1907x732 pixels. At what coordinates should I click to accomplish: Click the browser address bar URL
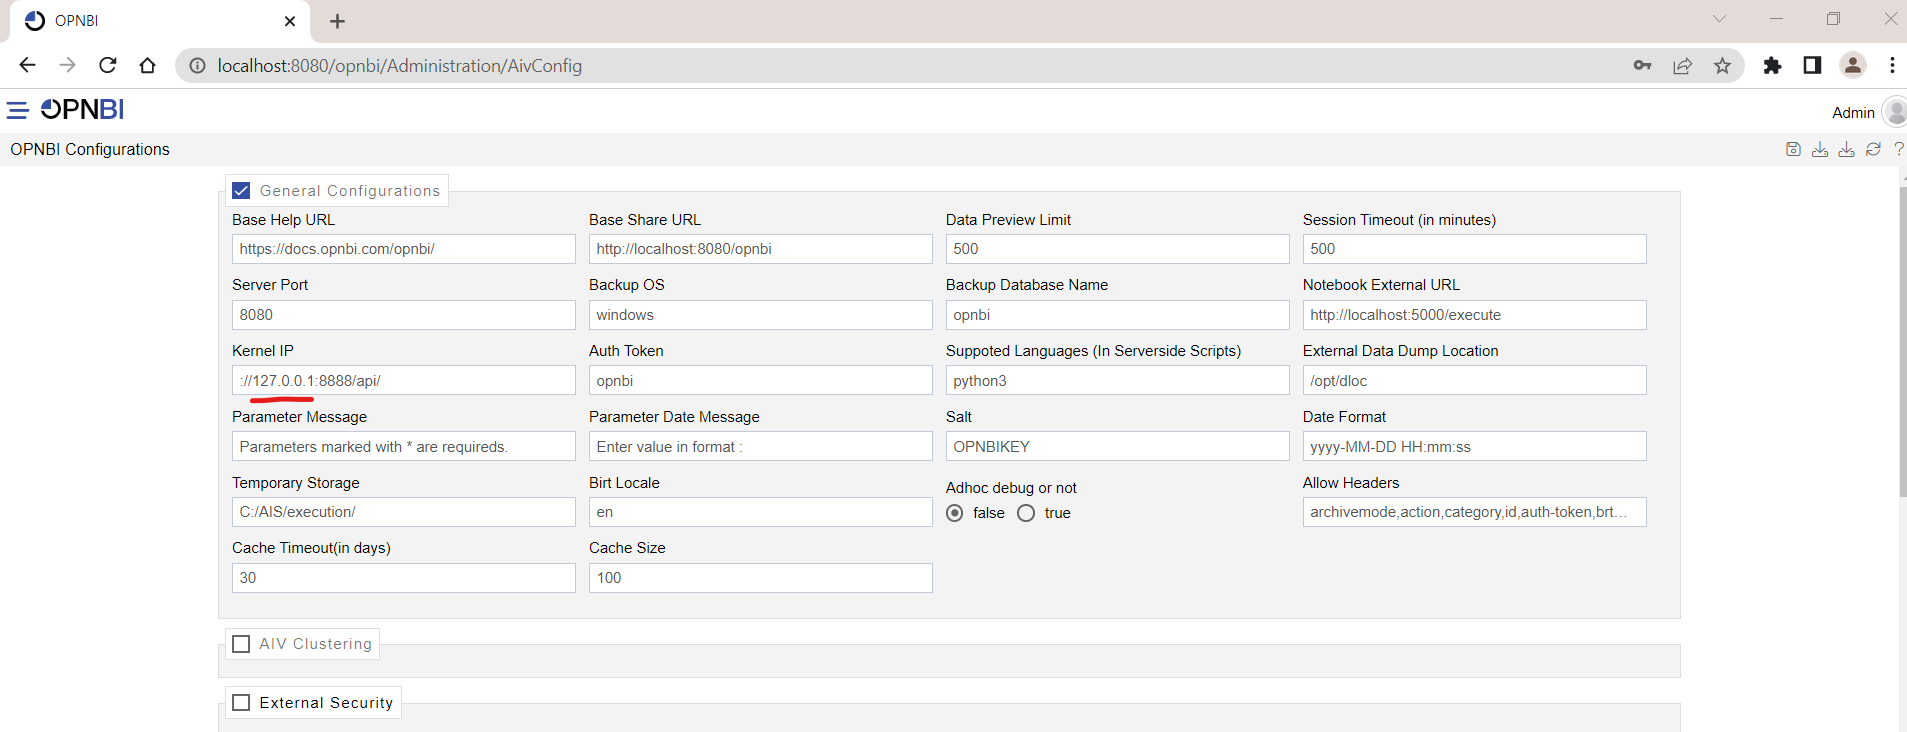click(400, 65)
